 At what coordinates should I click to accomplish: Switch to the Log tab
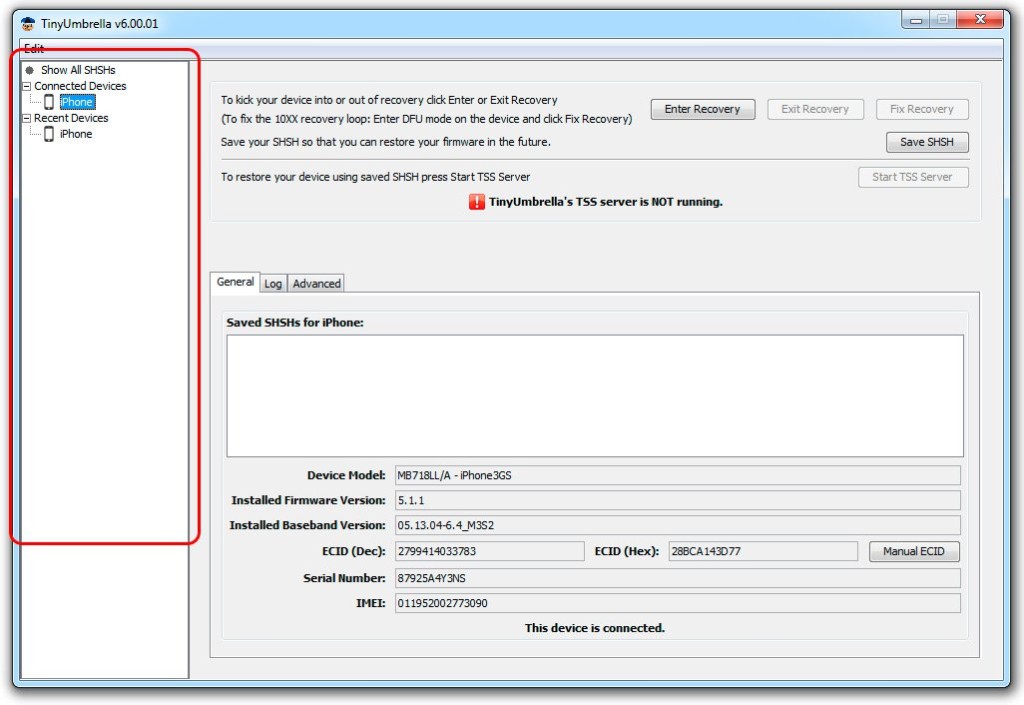pos(273,284)
